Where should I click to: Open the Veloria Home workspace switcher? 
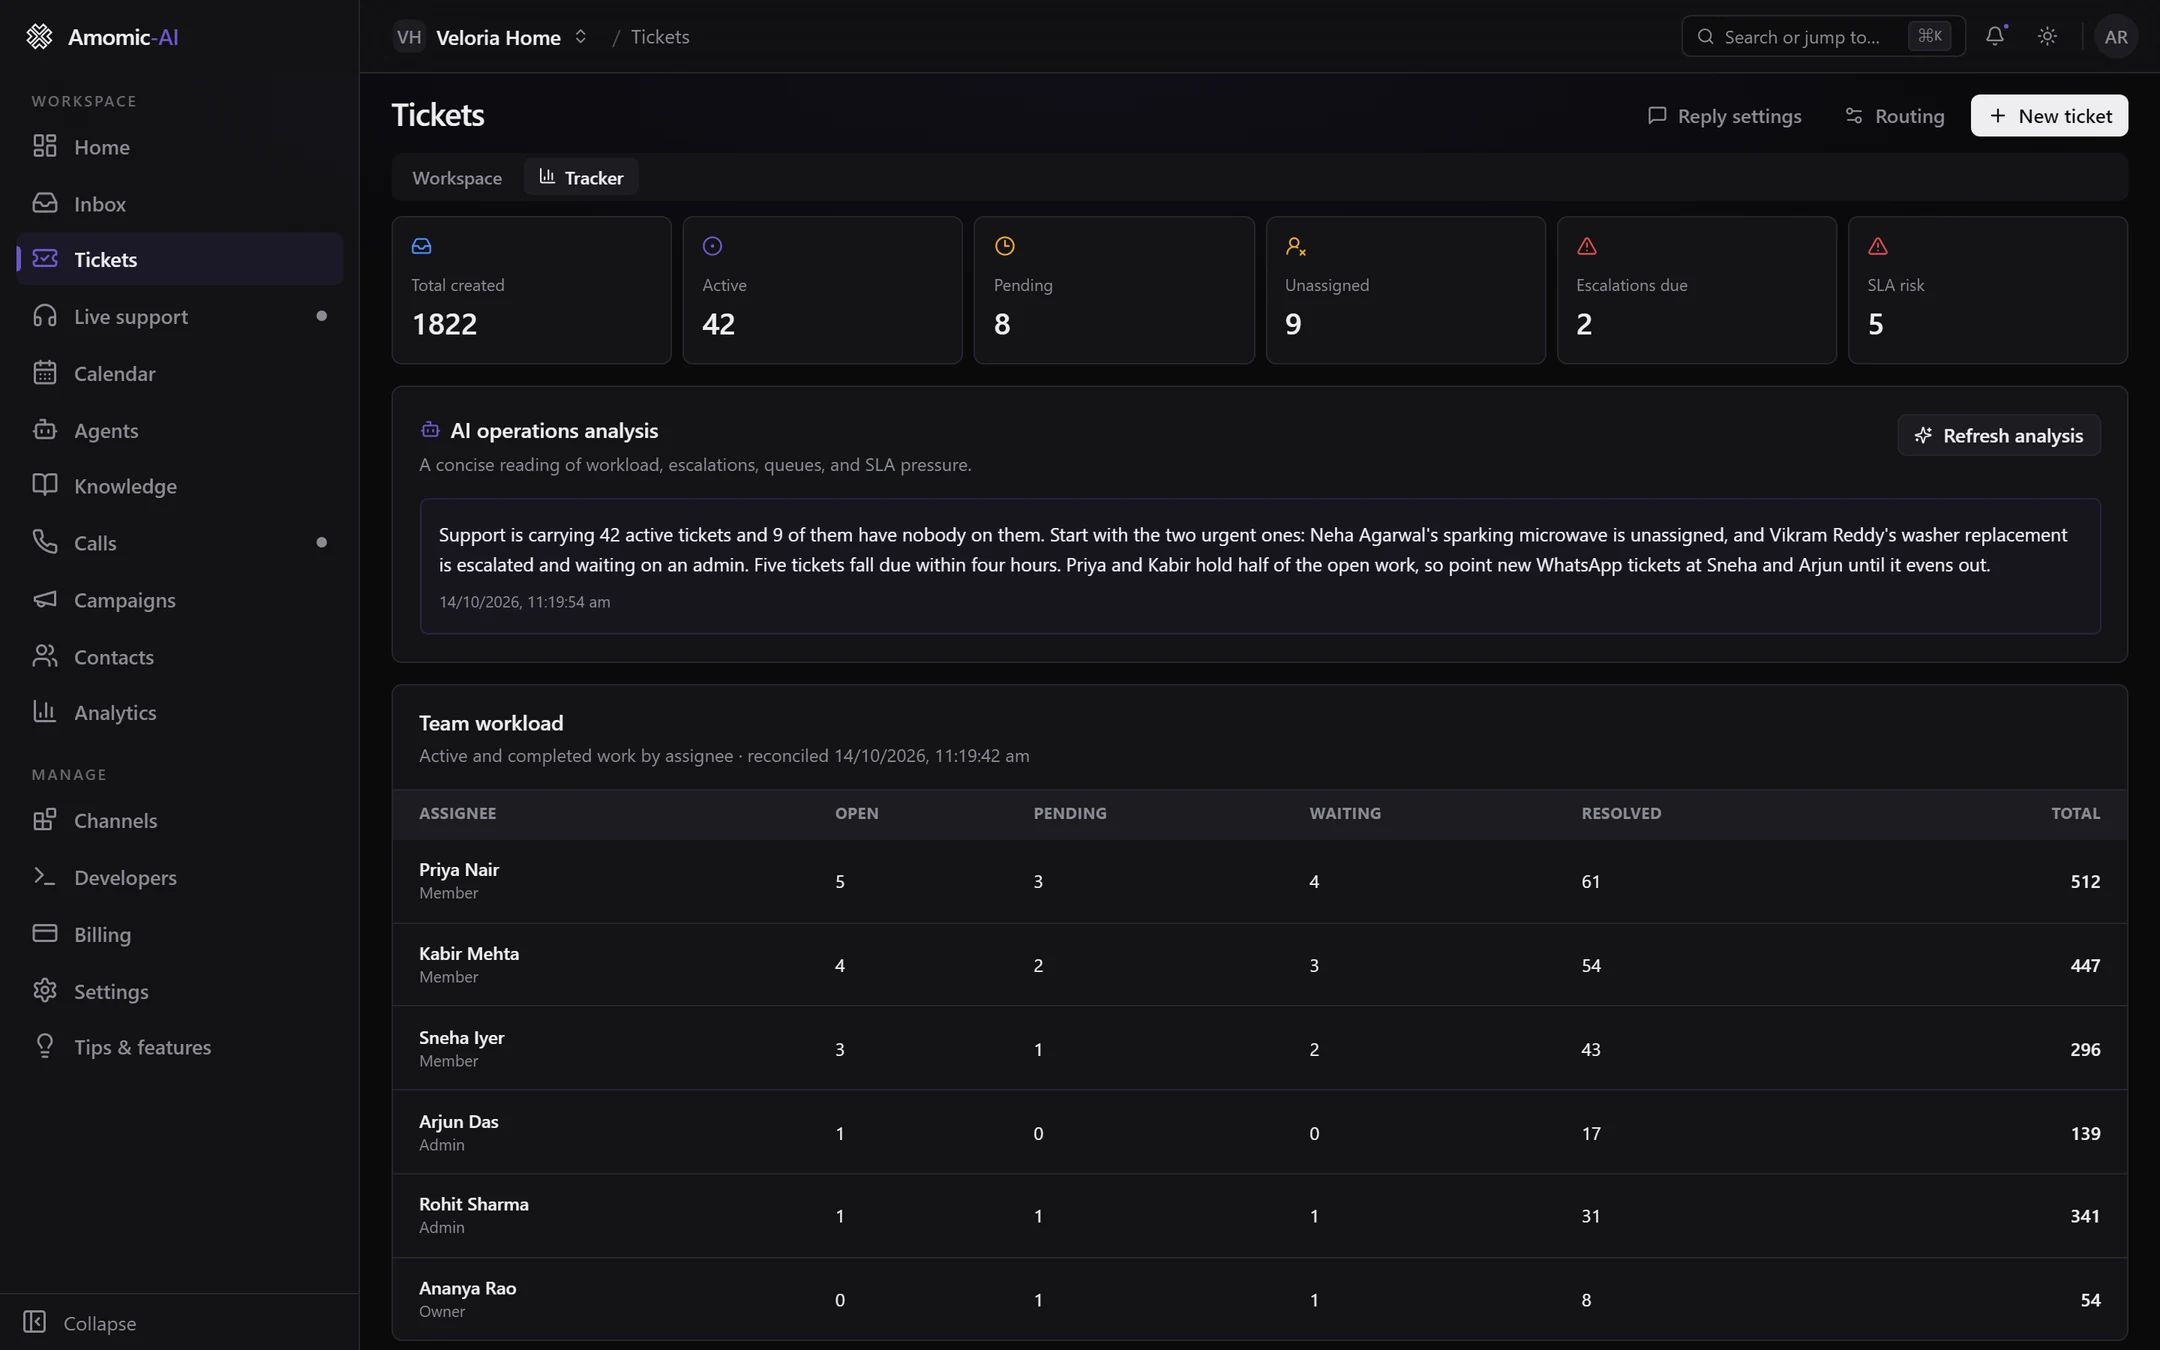coord(491,37)
